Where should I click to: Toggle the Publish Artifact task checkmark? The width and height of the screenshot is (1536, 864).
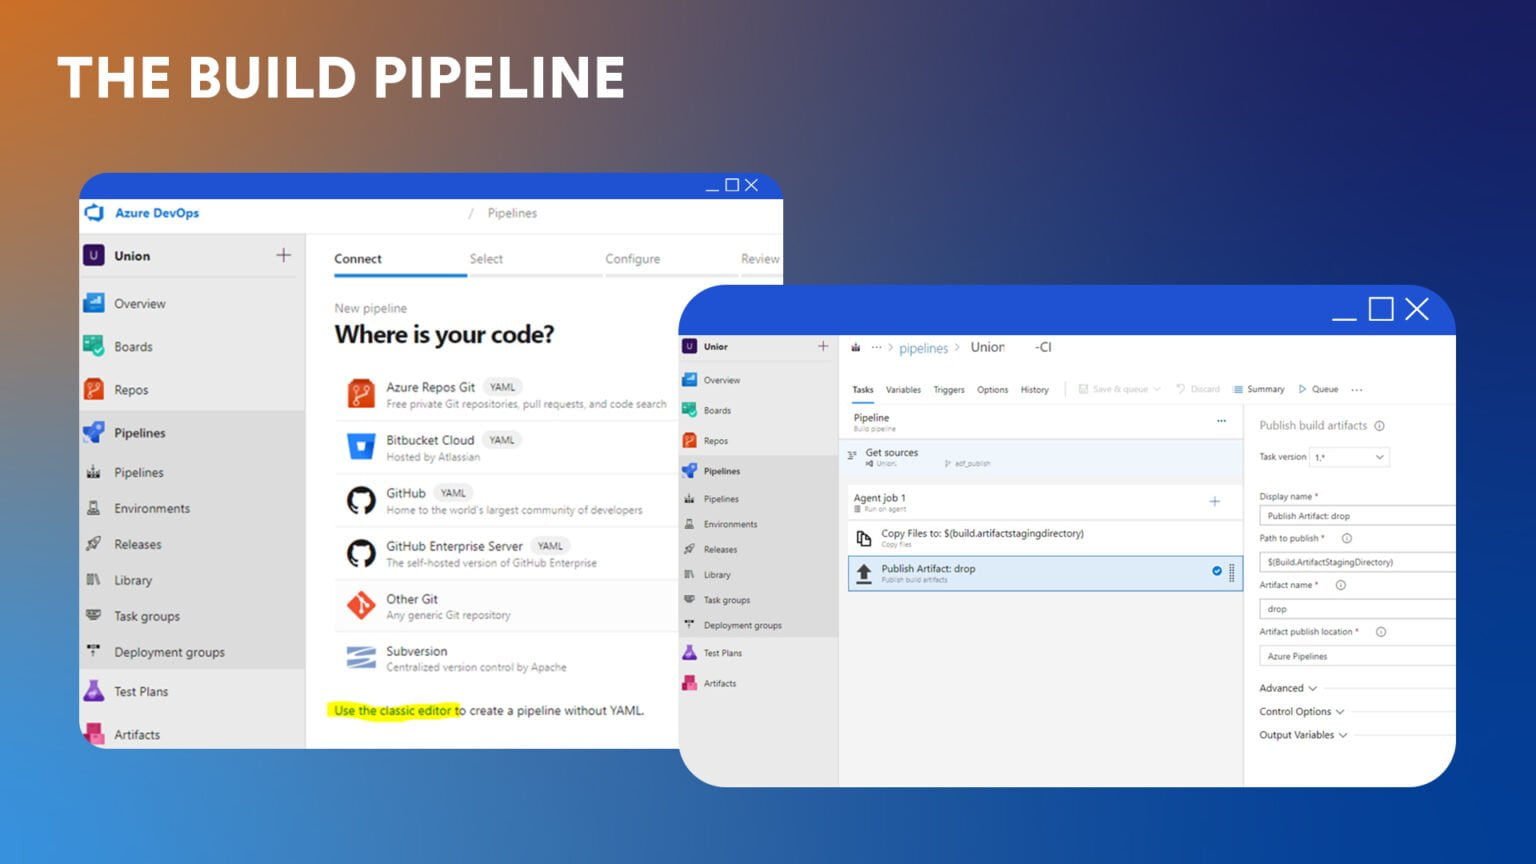click(x=1217, y=571)
